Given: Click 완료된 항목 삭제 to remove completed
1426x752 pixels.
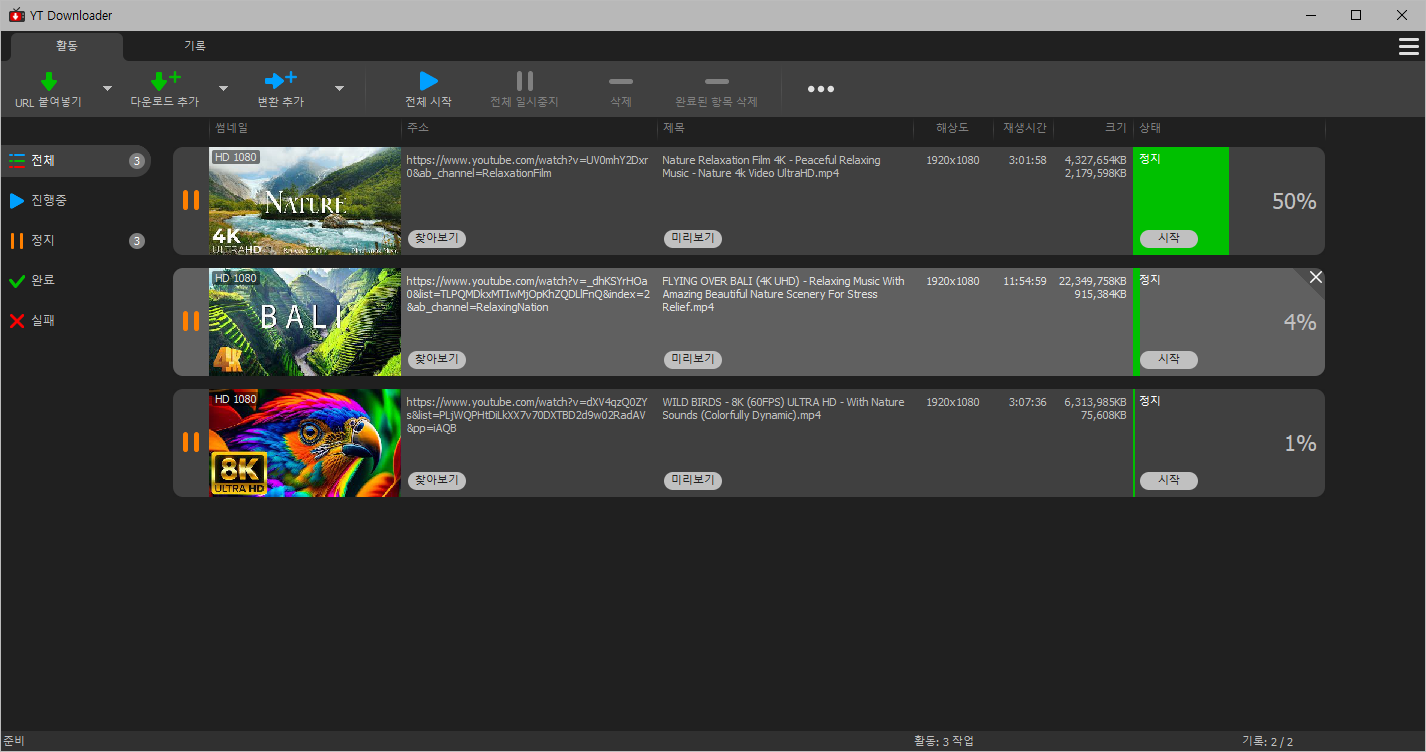Looking at the screenshot, I should (716, 89).
